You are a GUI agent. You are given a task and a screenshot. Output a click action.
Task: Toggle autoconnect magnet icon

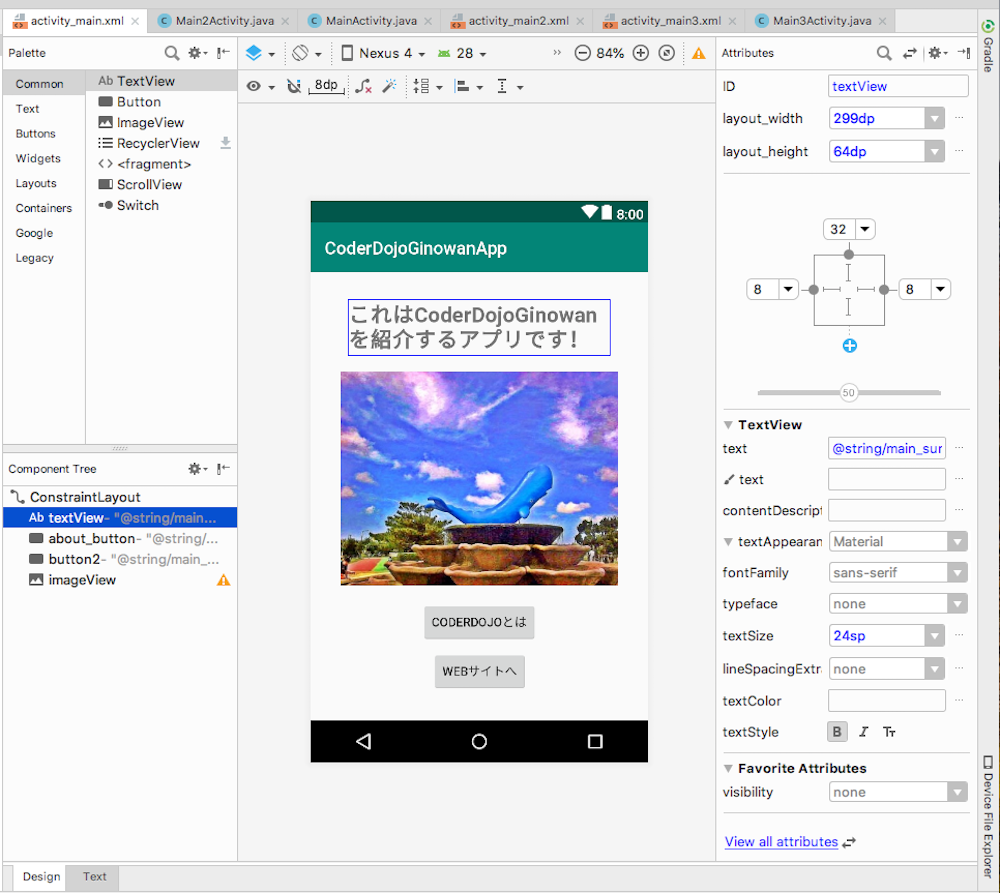[293, 86]
